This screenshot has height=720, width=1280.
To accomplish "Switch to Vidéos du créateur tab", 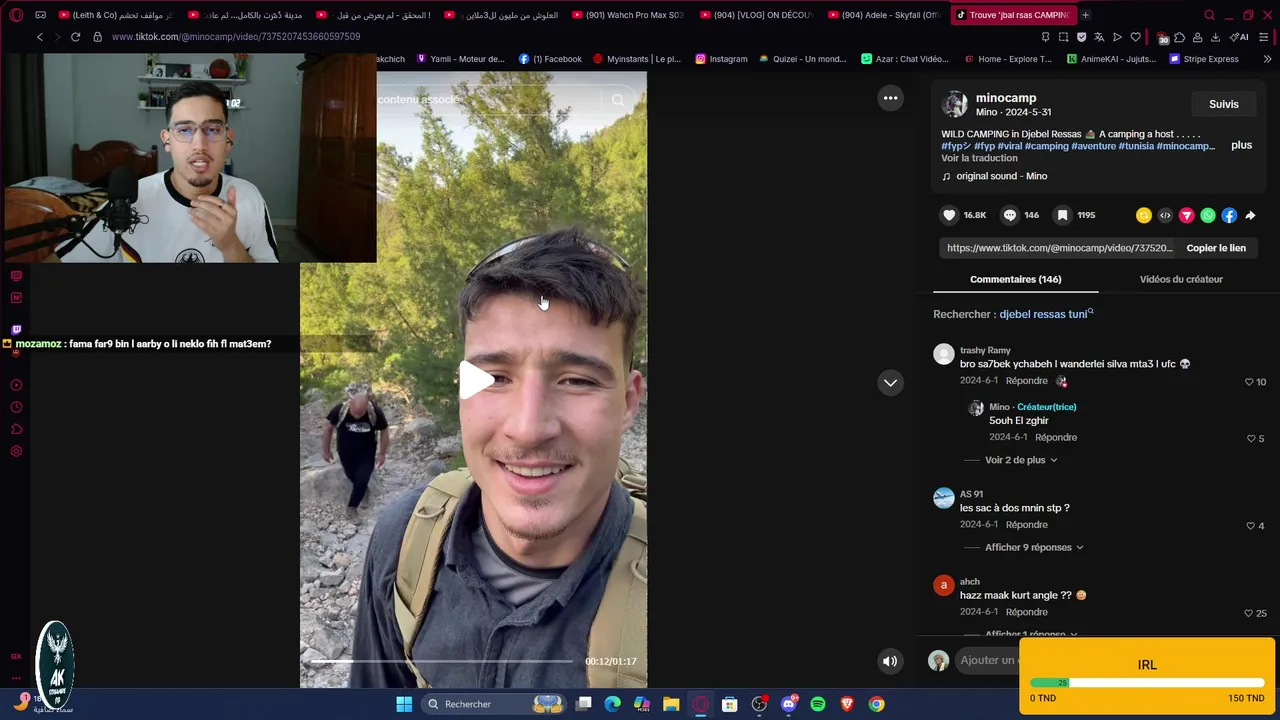I will [1181, 279].
